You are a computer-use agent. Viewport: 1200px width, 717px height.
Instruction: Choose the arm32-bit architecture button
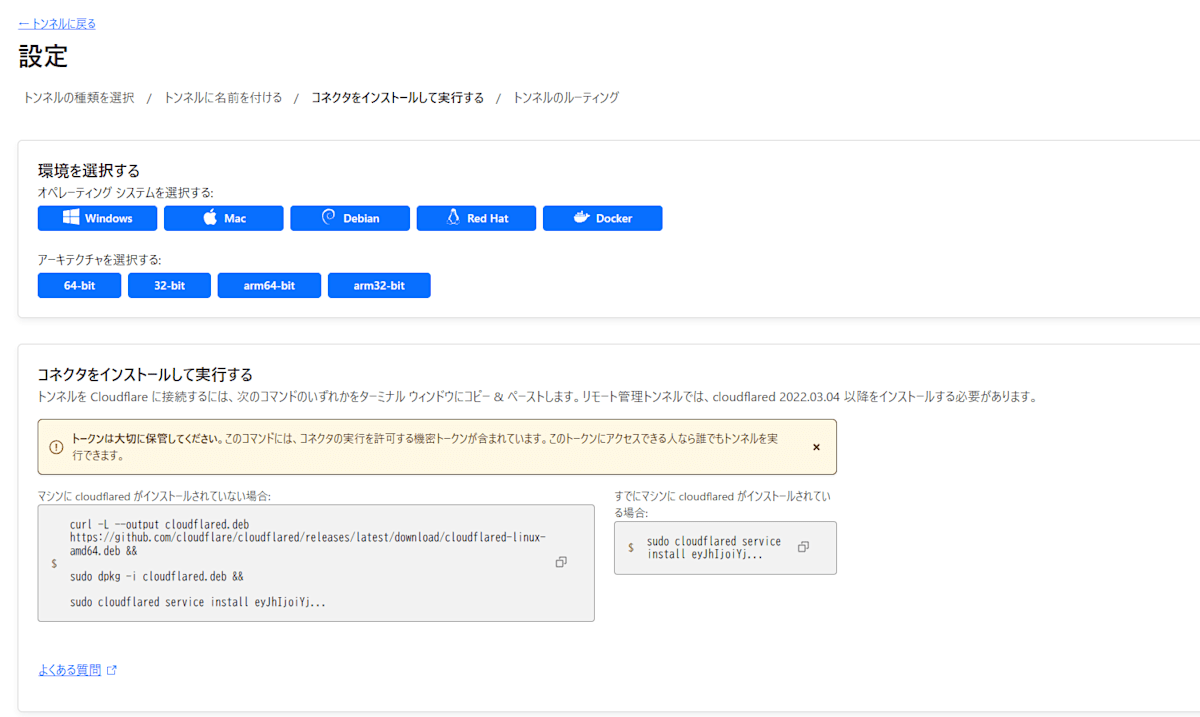pyautogui.click(x=379, y=285)
